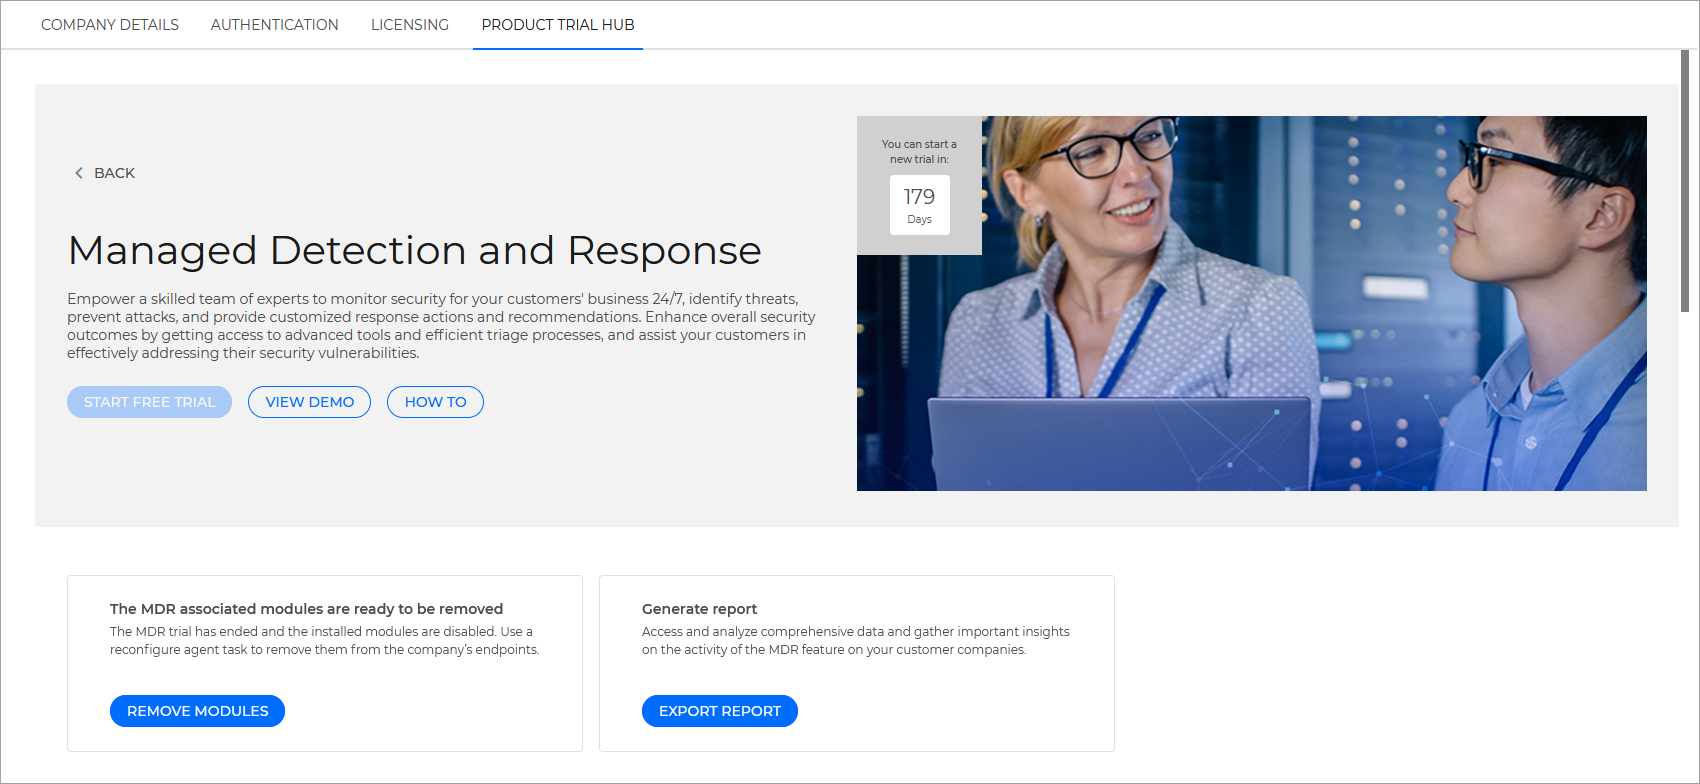The image size is (1700, 784).
Task: Click the Managed Detection and Response heading
Action: [414, 250]
